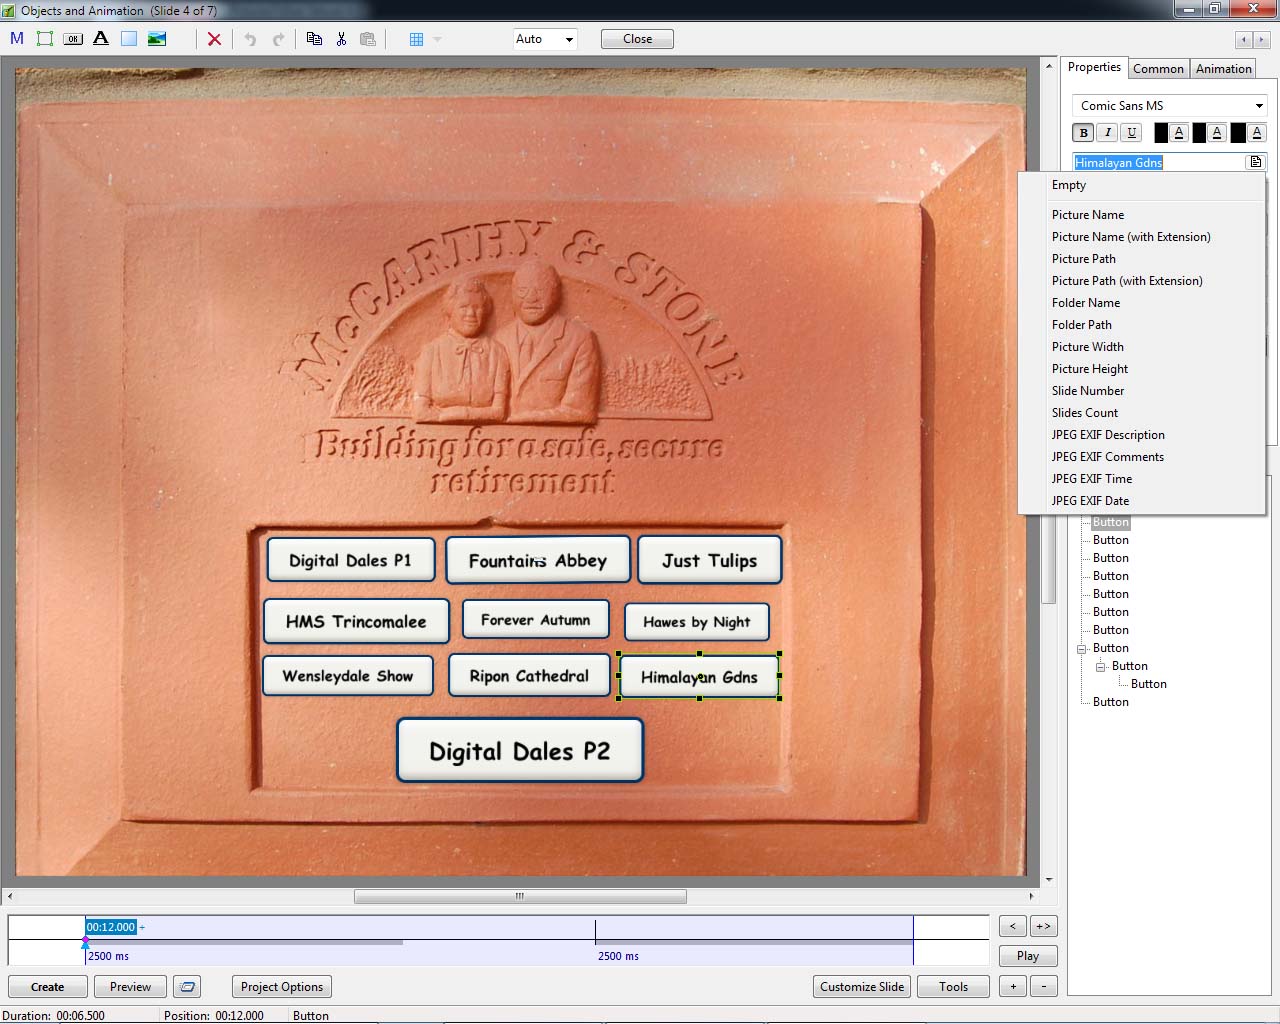Open the Comic Sans MS font dropdown
Screen dimensions: 1280x1024
tap(1170, 106)
